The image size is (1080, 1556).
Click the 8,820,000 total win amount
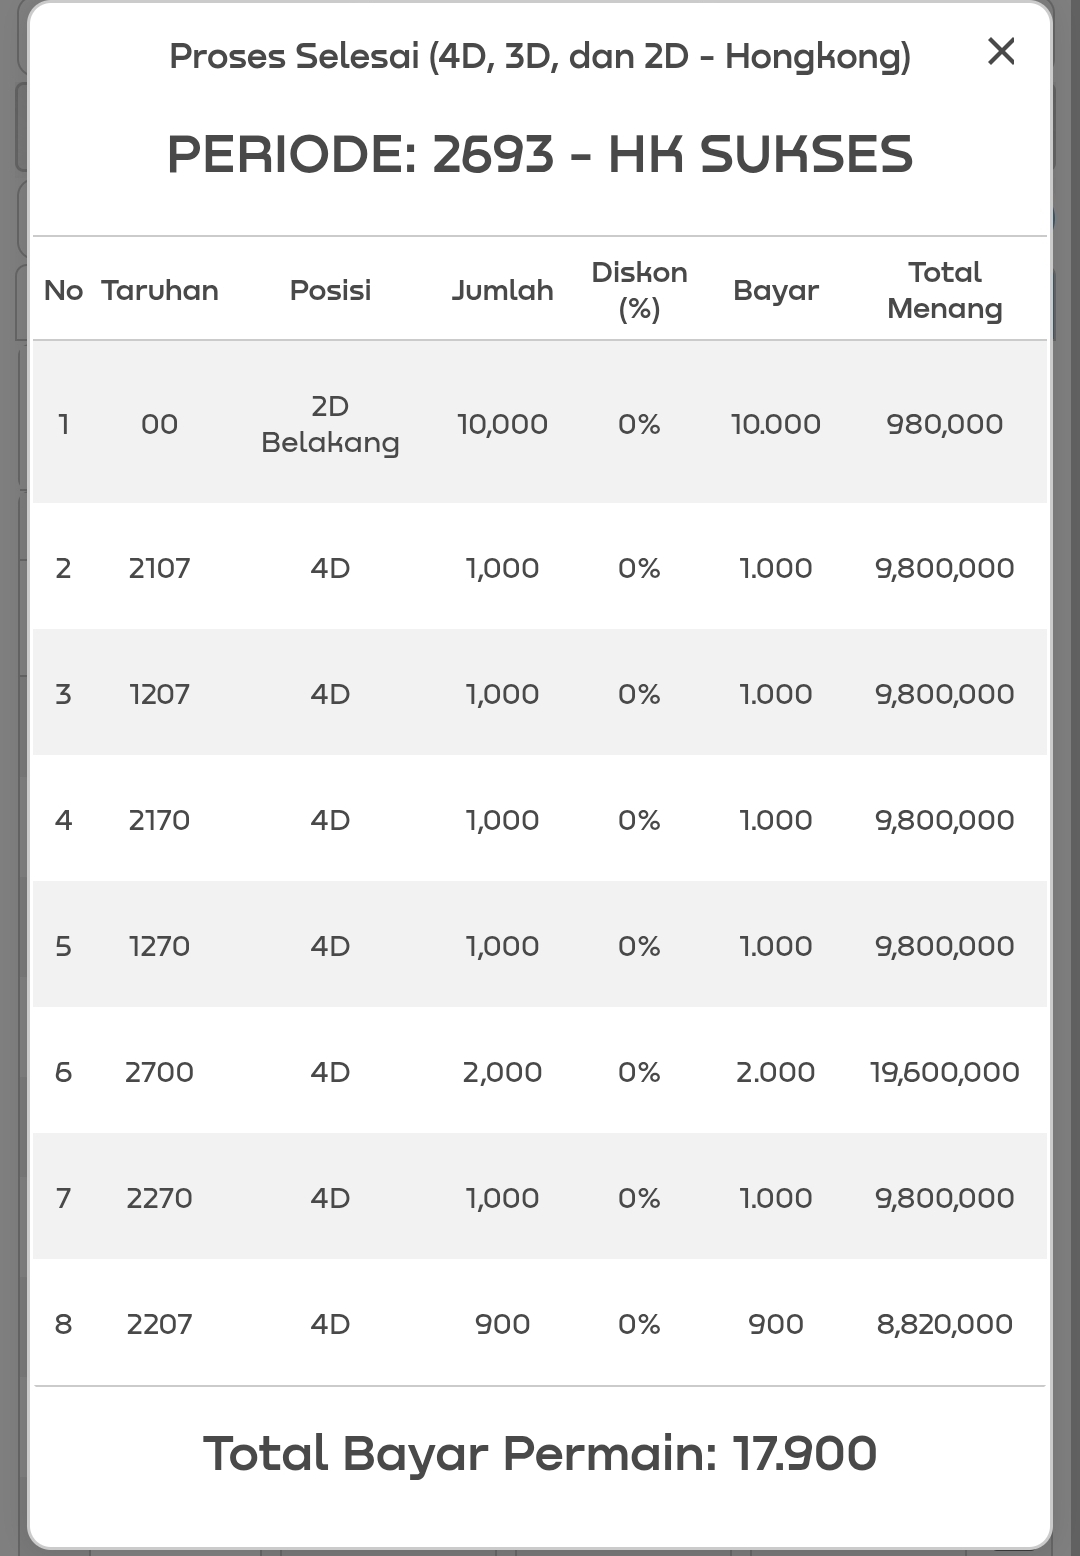click(944, 1324)
